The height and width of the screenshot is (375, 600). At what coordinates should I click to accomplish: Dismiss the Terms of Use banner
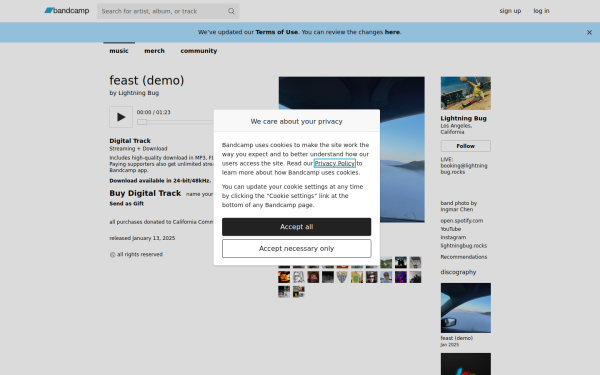pos(589,33)
